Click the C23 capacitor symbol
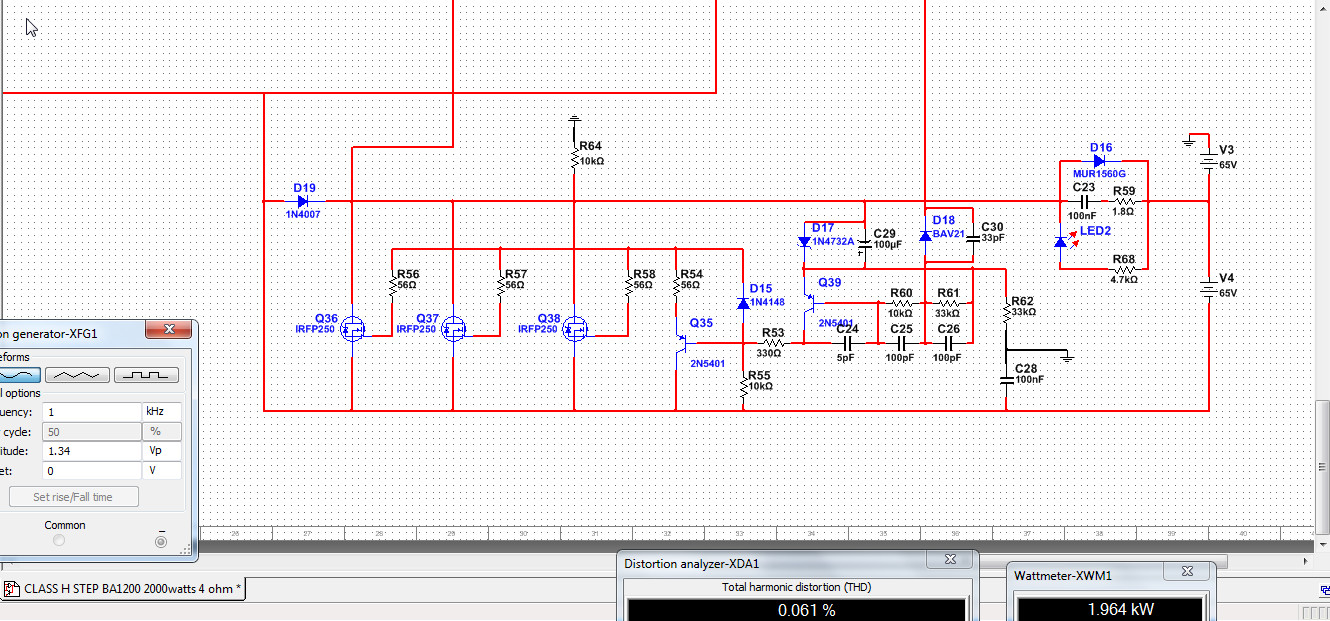This screenshot has width=1330, height=621. pos(1084,201)
